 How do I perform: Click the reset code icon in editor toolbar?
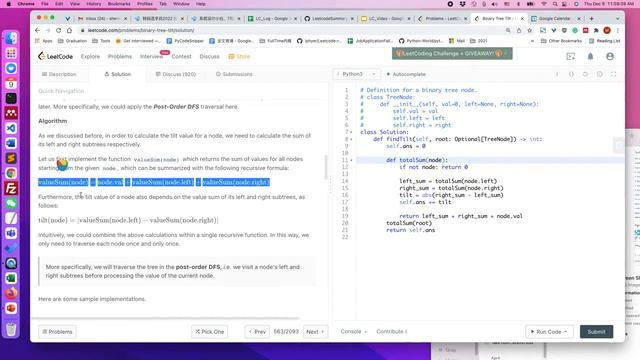pyautogui.click(x=585, y=74)
